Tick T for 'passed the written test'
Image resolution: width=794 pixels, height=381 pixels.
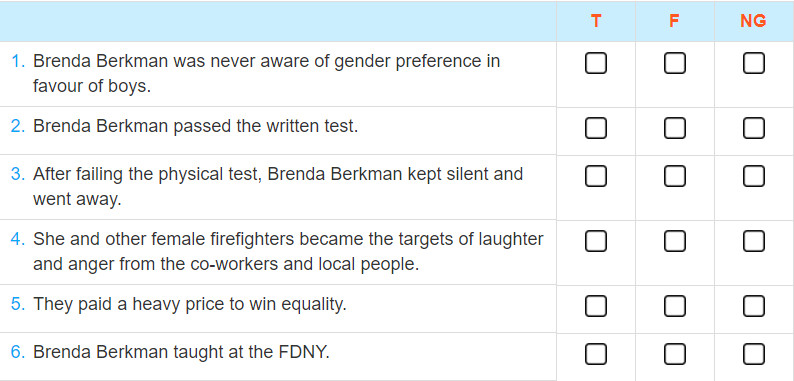coord(596,128)
